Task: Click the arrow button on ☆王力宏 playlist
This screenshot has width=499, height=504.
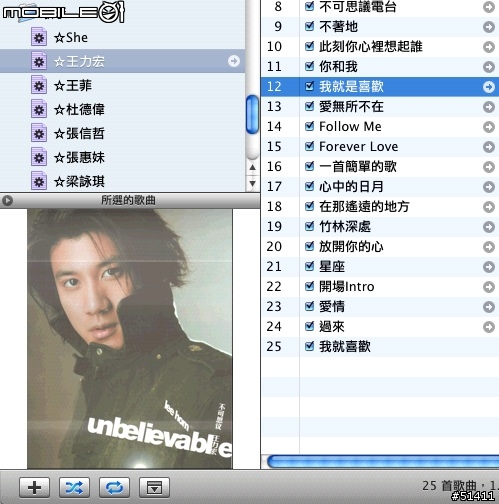Action: tap(234, 61)
